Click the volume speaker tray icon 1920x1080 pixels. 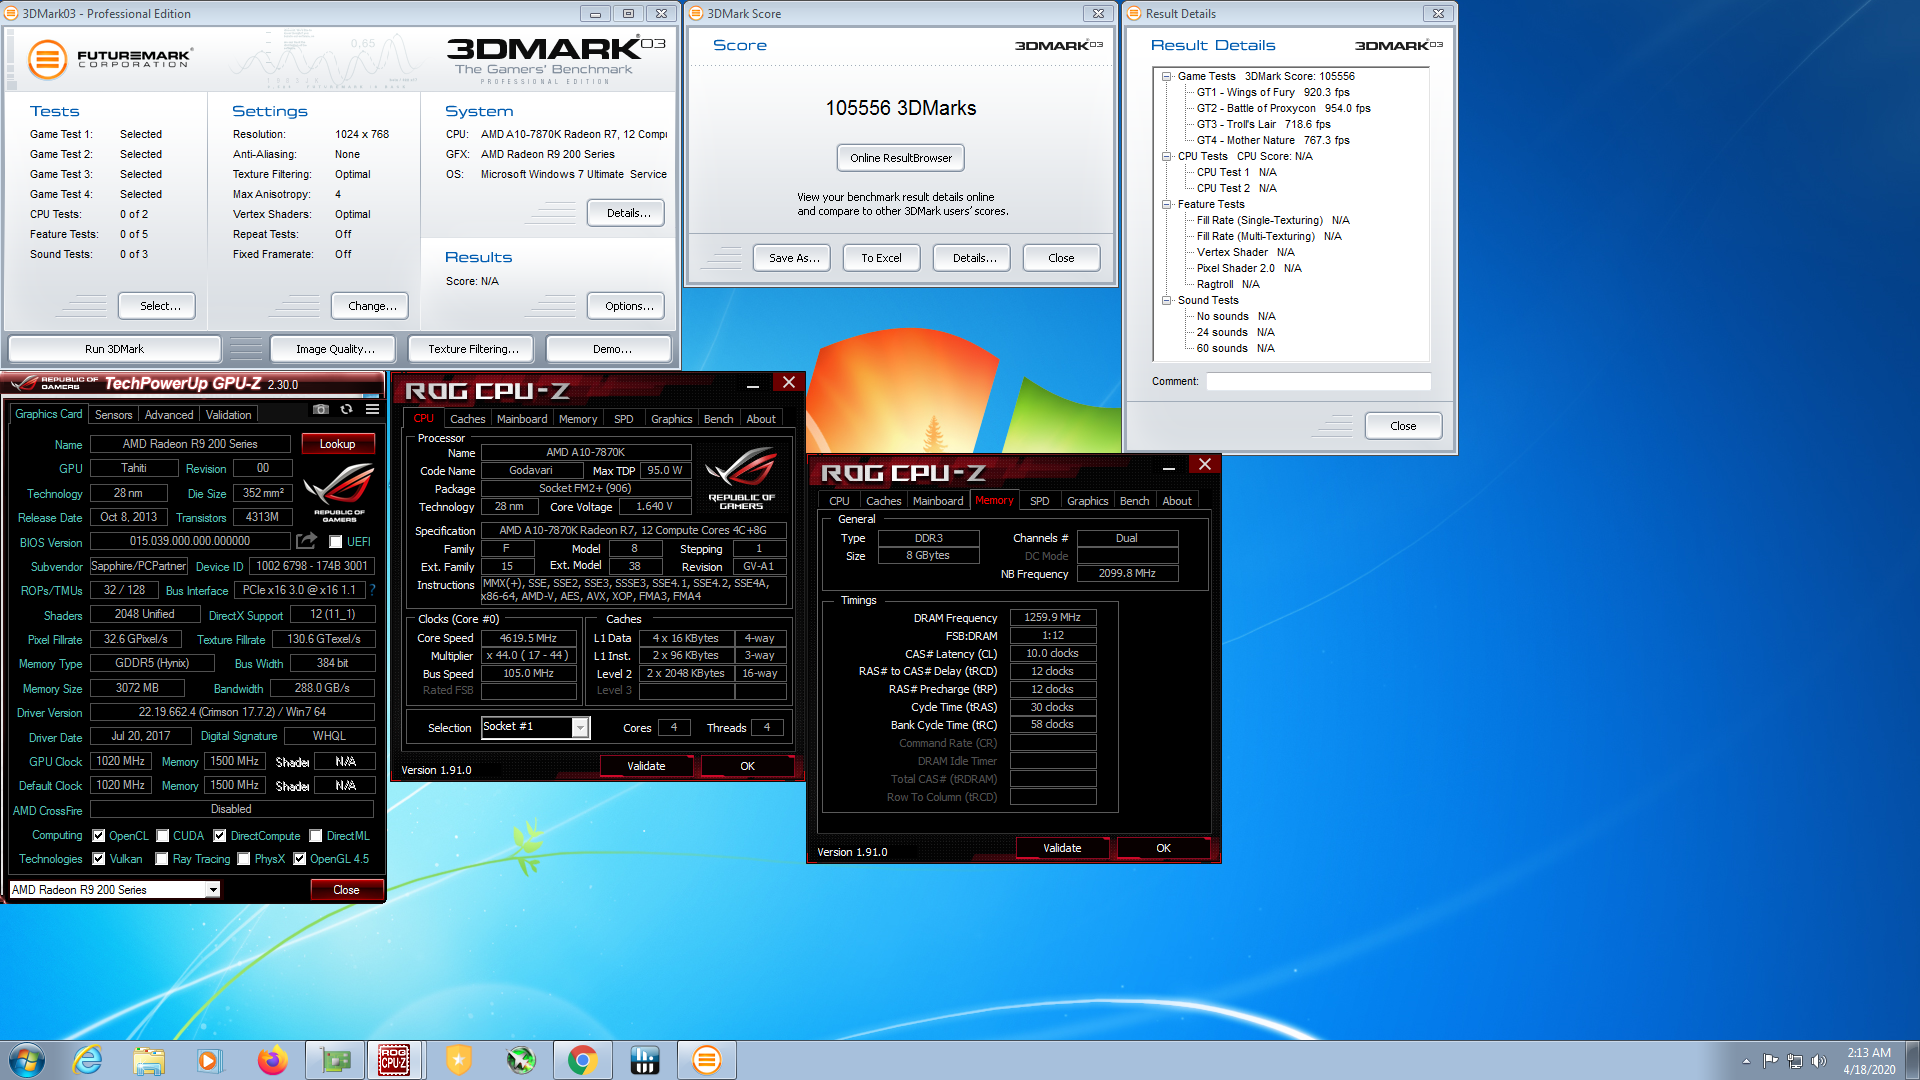point(1819,1061)
